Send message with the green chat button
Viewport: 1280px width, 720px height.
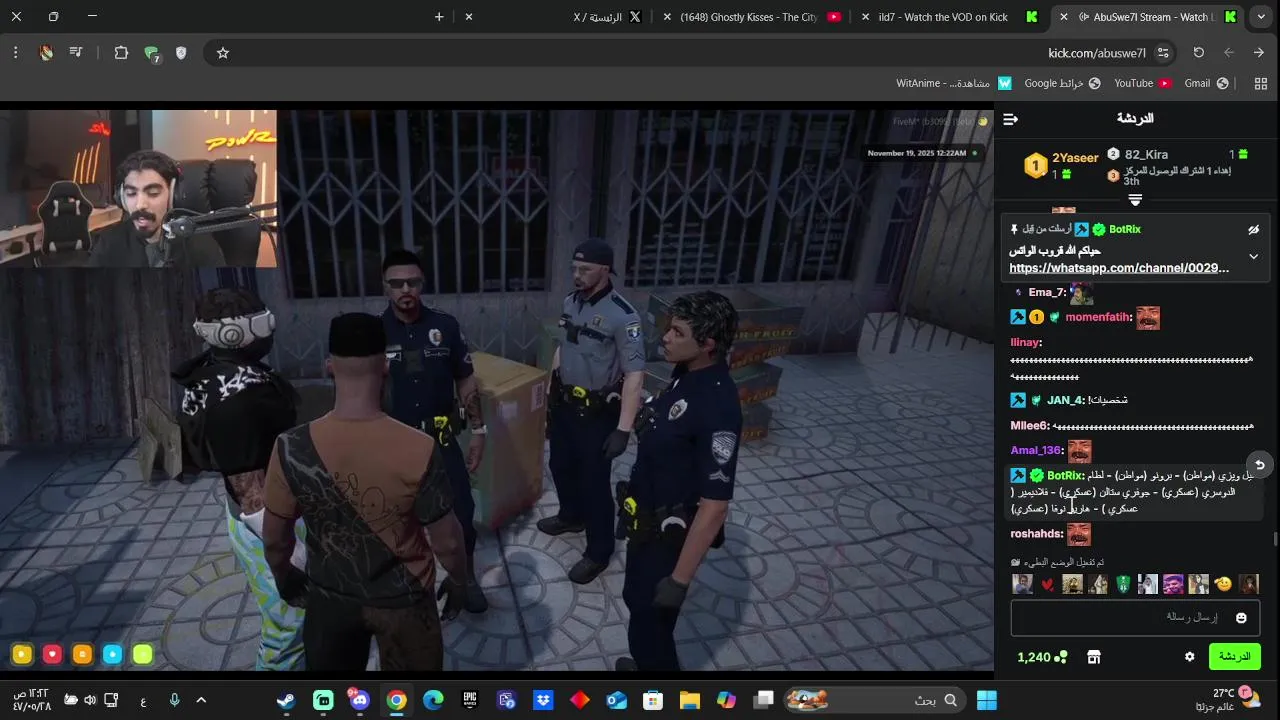tap(1234, 657)
